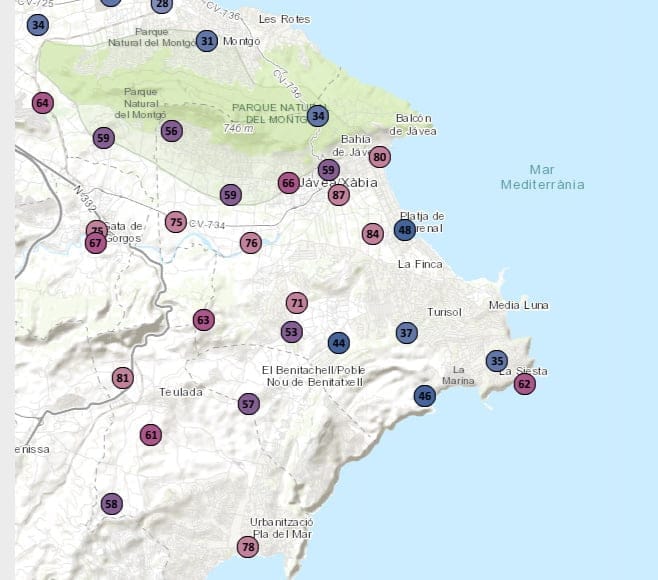658x580 pixels.
Task: Click the marker numbered 64
Action: pyautogui.click(x=42, y=103)
